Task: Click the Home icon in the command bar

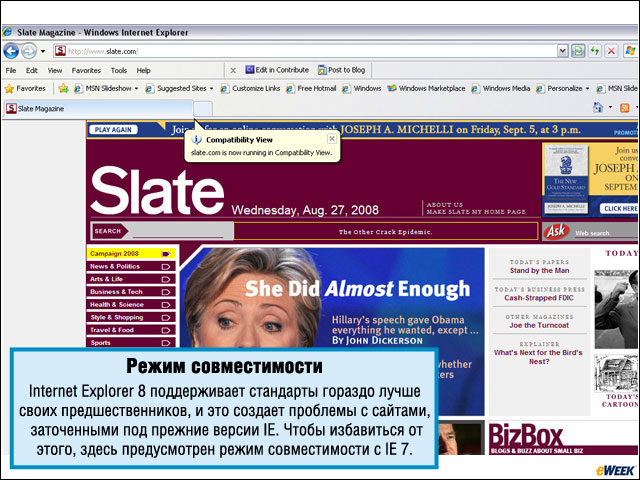Action: pos(598,107)
